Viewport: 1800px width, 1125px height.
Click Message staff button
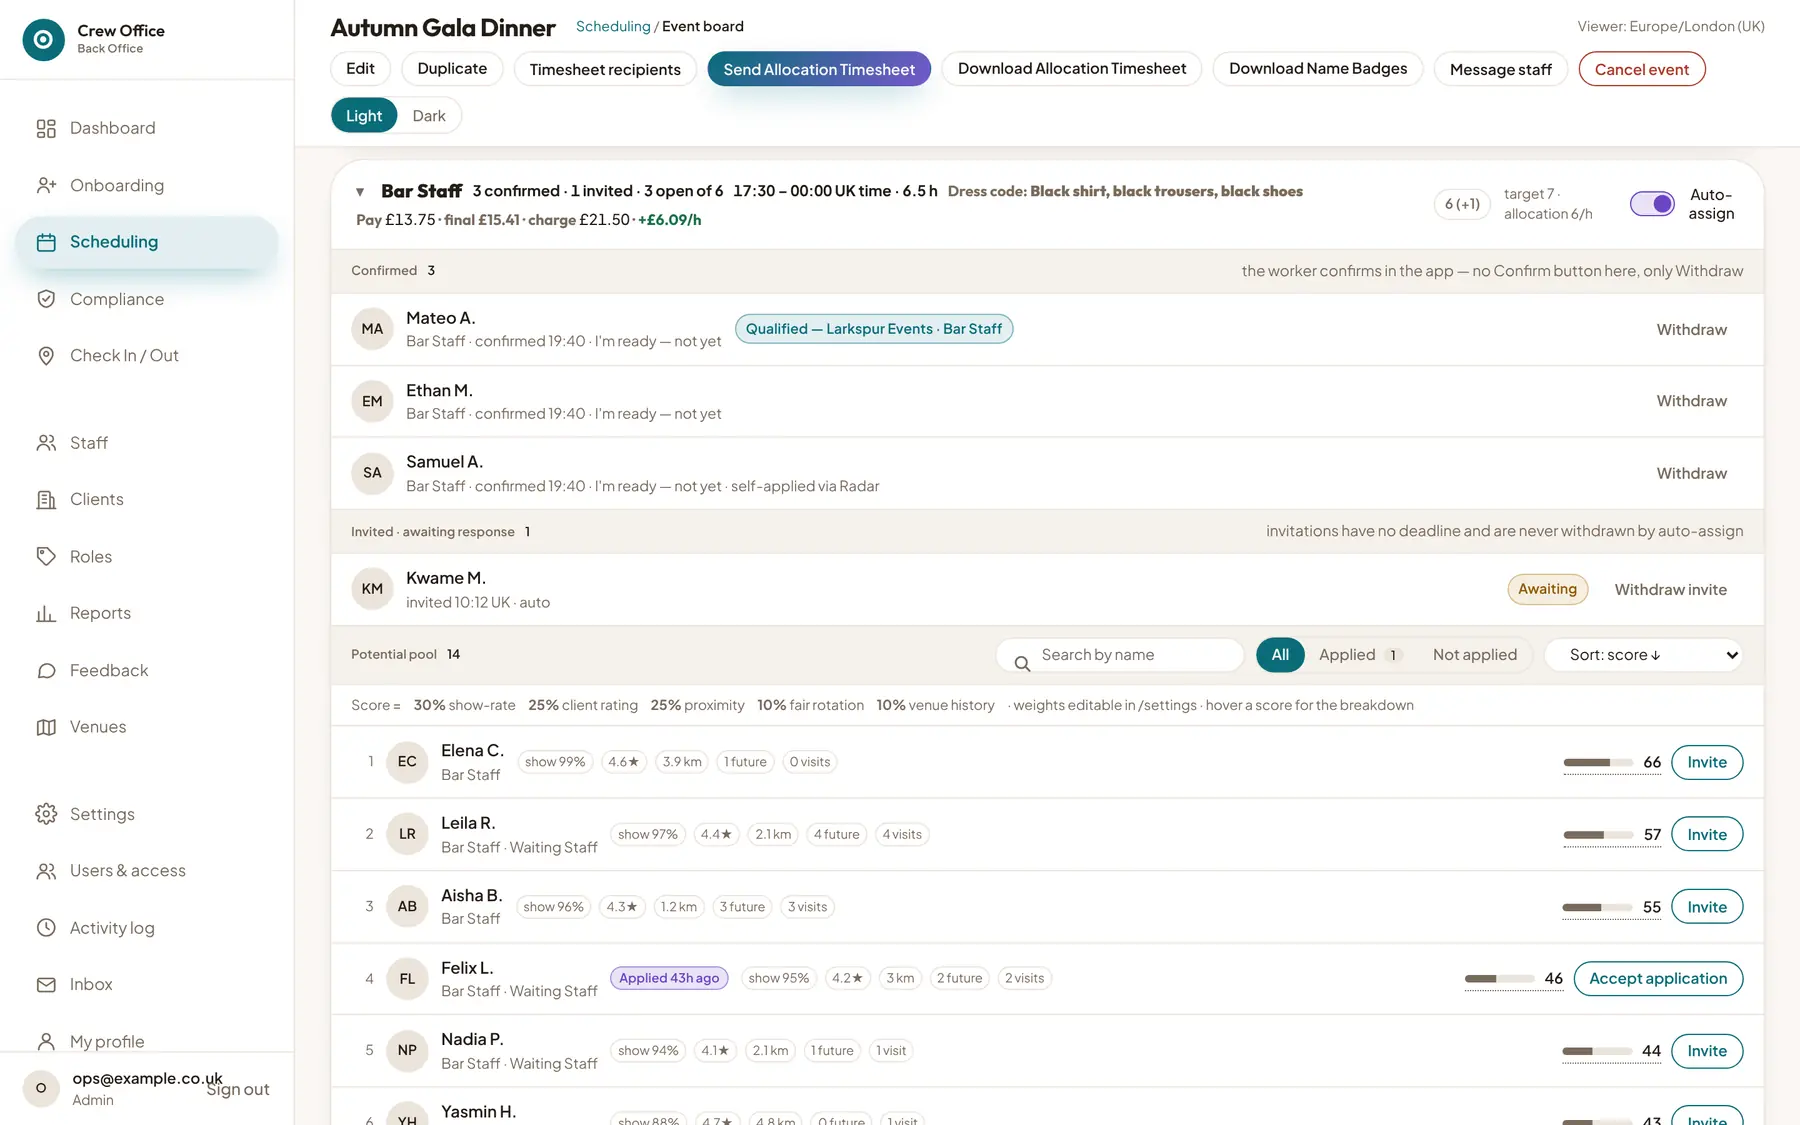tap(1501, 69)
